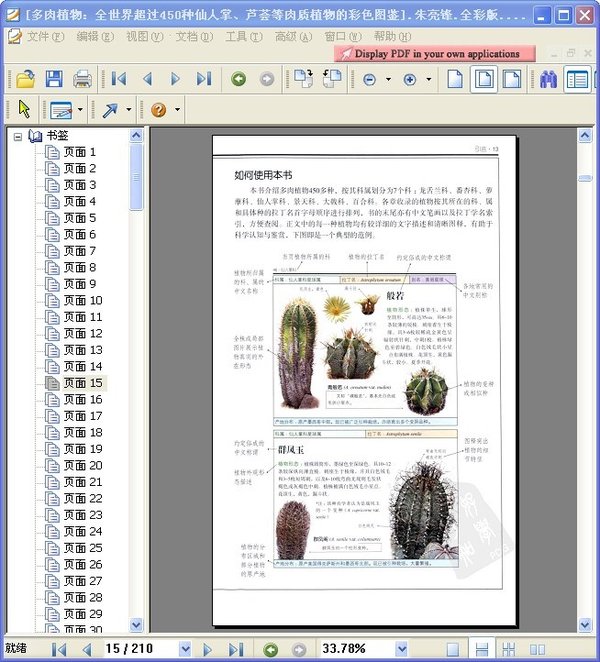This screenshot has height=662, width=600.
Task: Collapse the 书签 bookmarks tree root
Action: (x=18, y=136)
